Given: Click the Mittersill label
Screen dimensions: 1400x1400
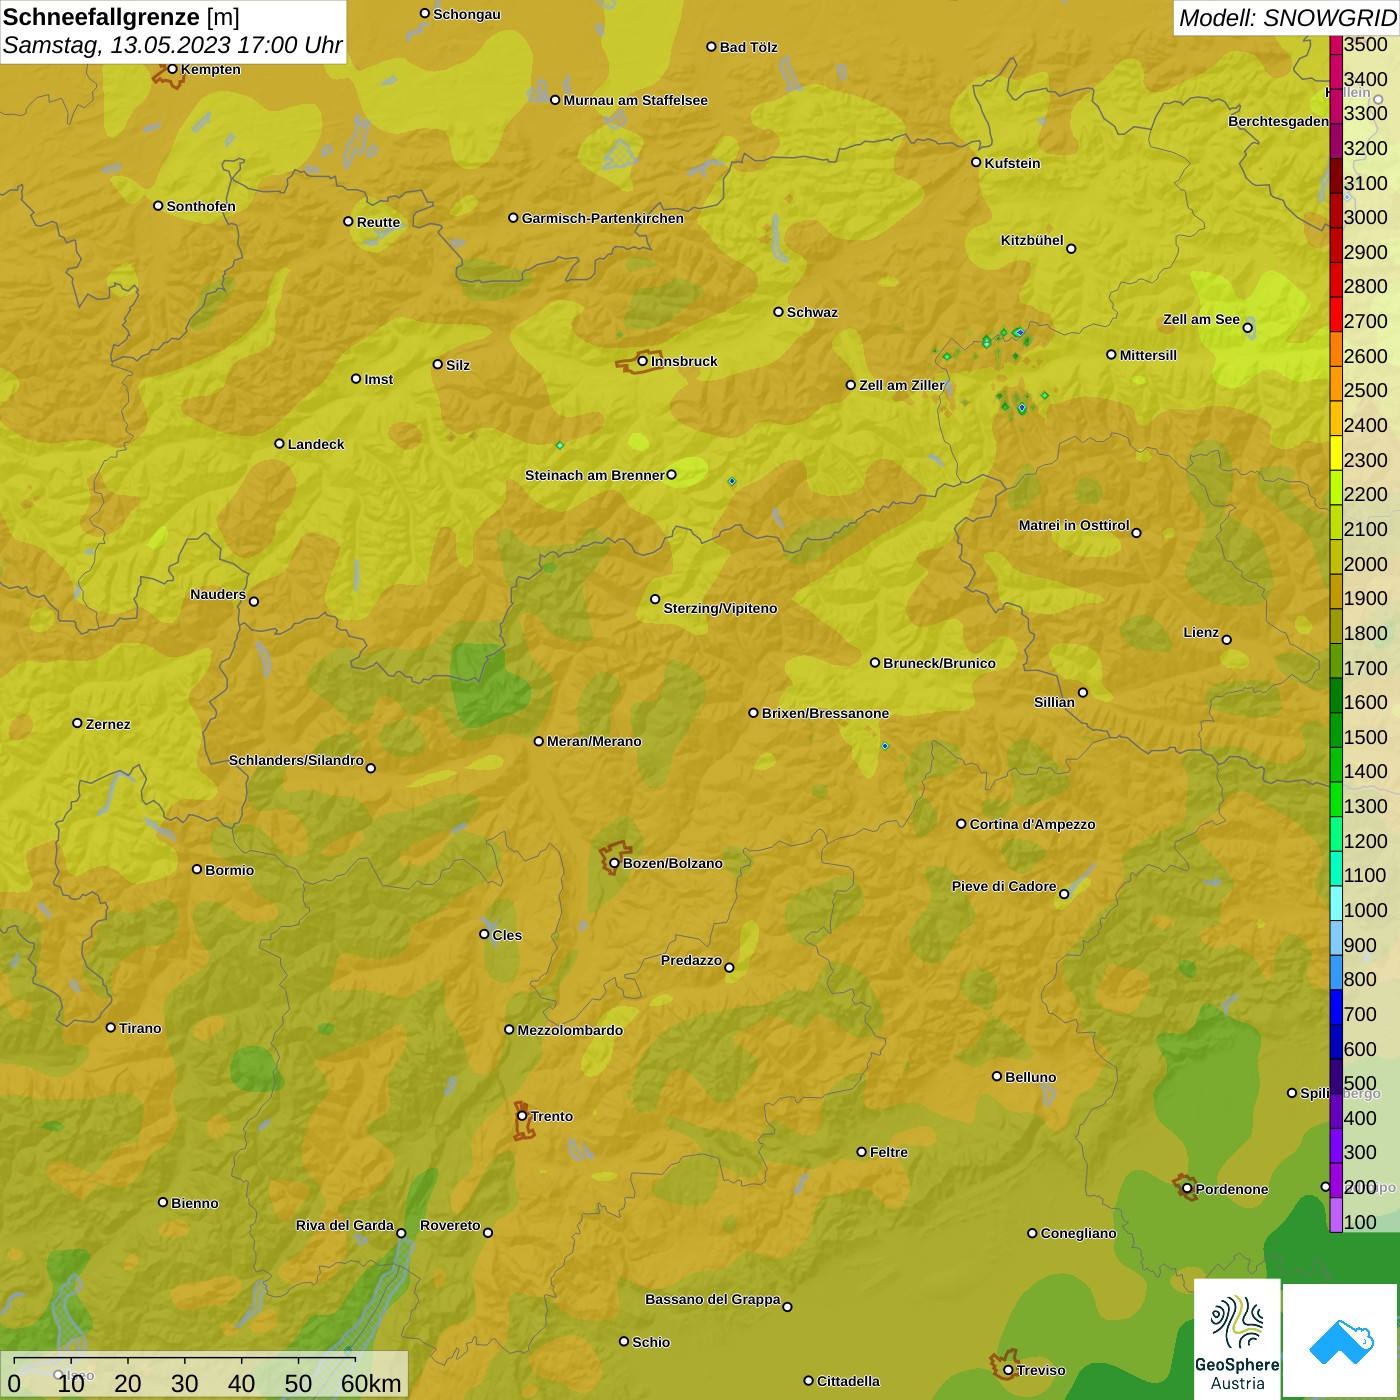Looking at the screenshot, I should click(x=1148, y=355).
